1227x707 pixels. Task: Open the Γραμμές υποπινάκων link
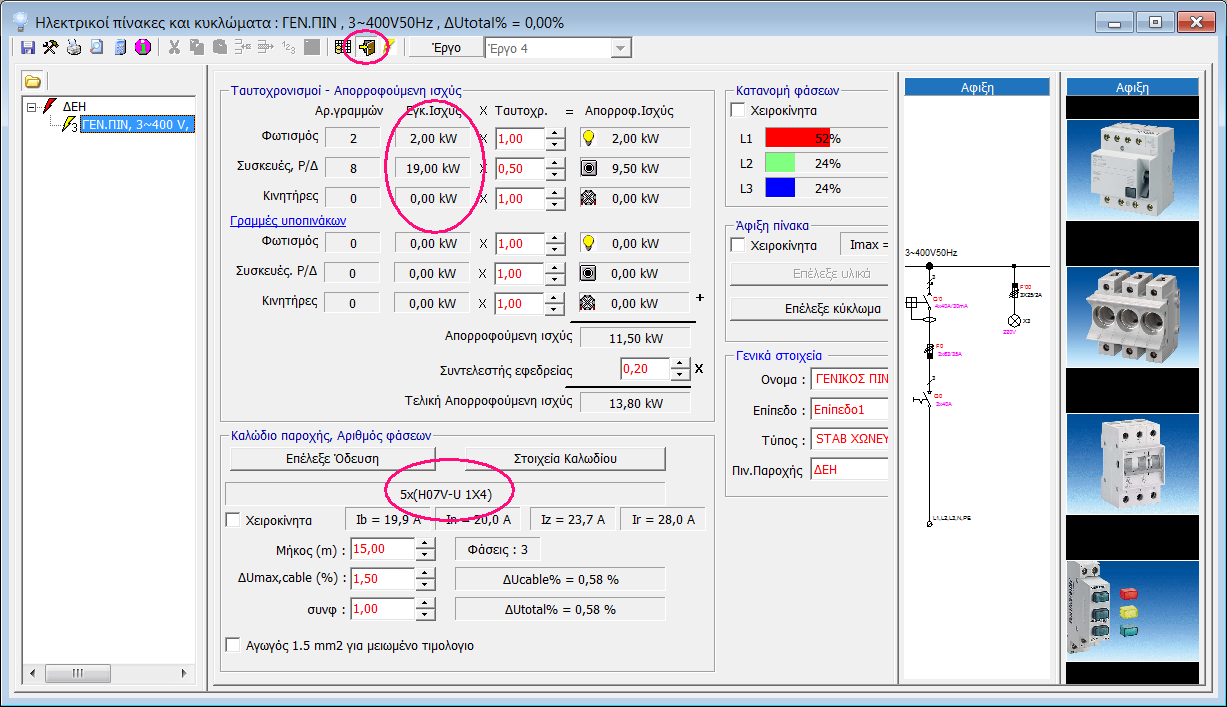(288, 220)
